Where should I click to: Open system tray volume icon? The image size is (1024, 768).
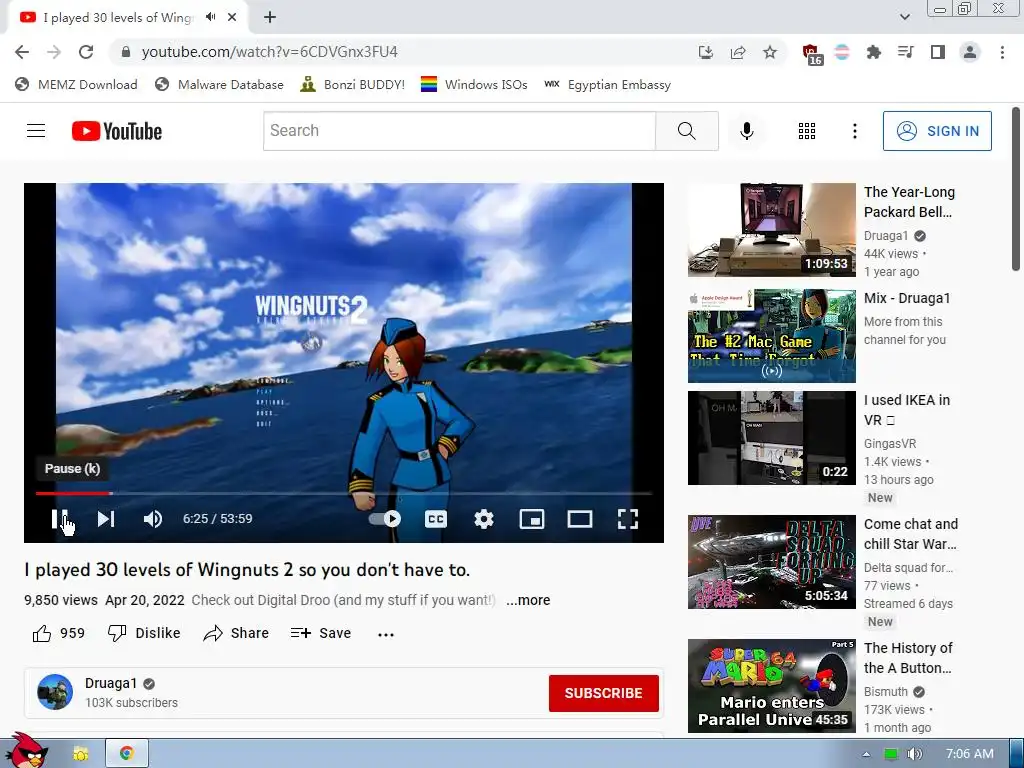coord(915,754)
